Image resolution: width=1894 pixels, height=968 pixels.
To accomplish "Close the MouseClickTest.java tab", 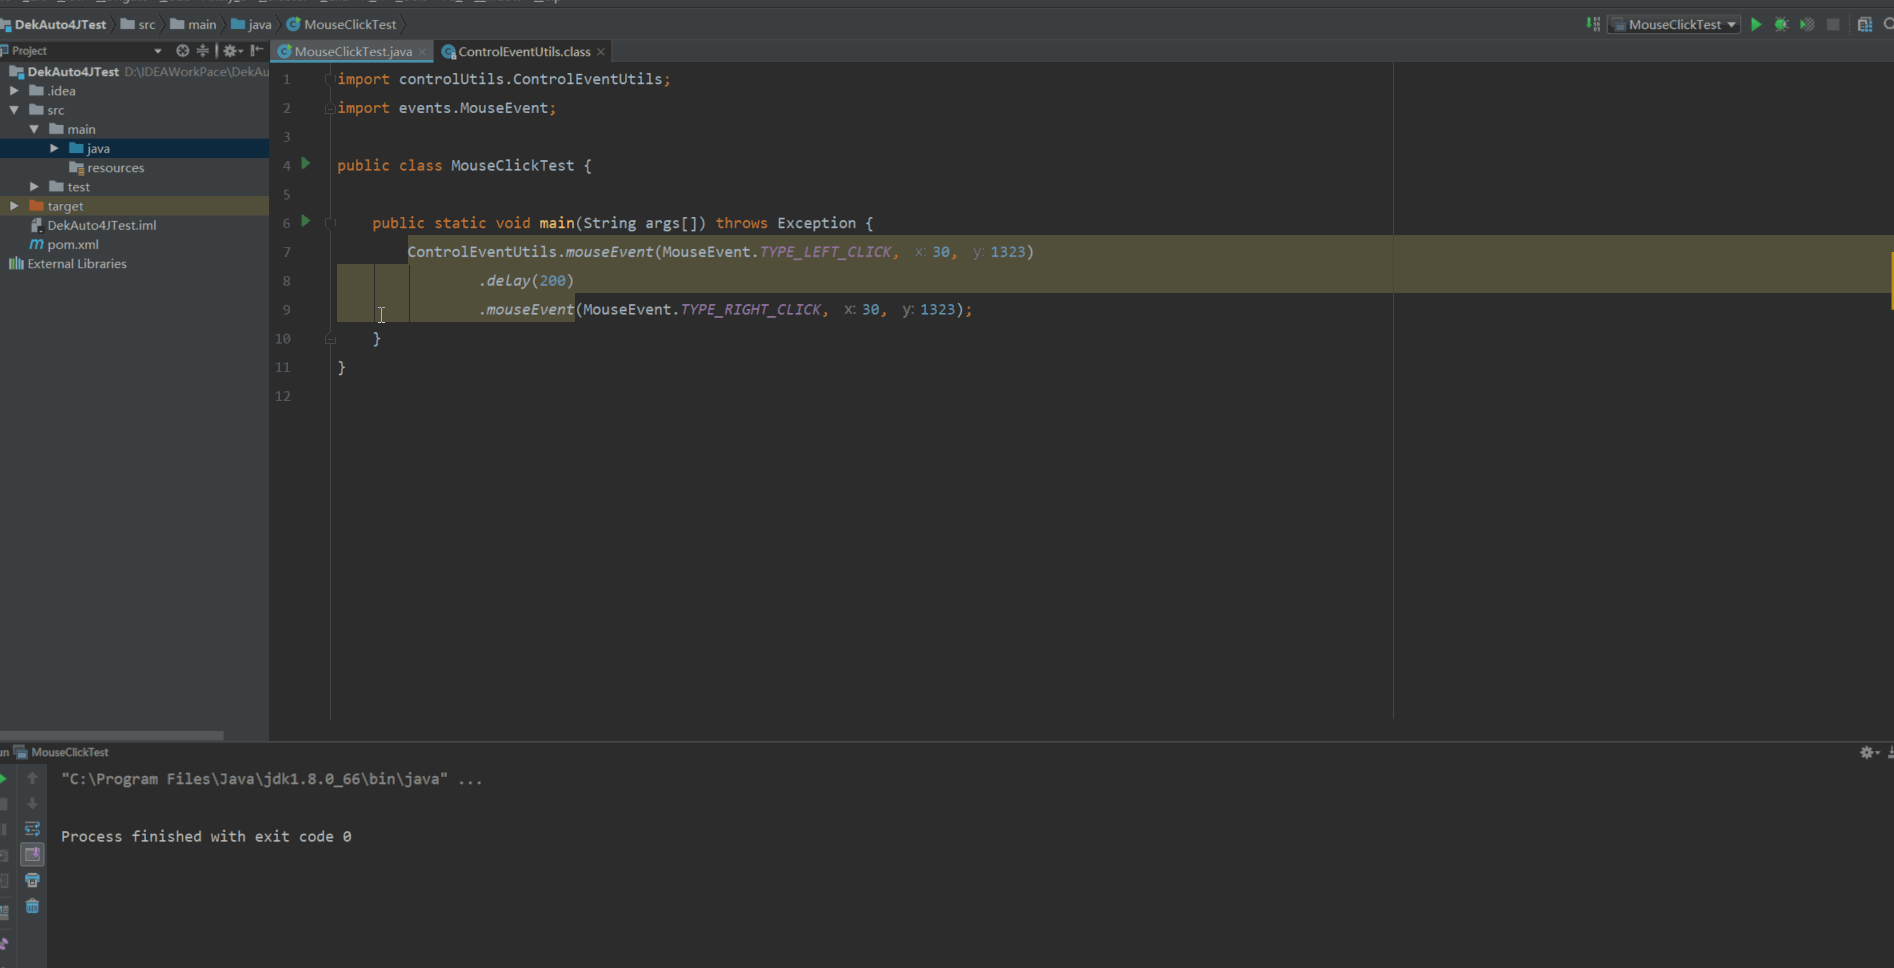I will click(x=423, y=52).
